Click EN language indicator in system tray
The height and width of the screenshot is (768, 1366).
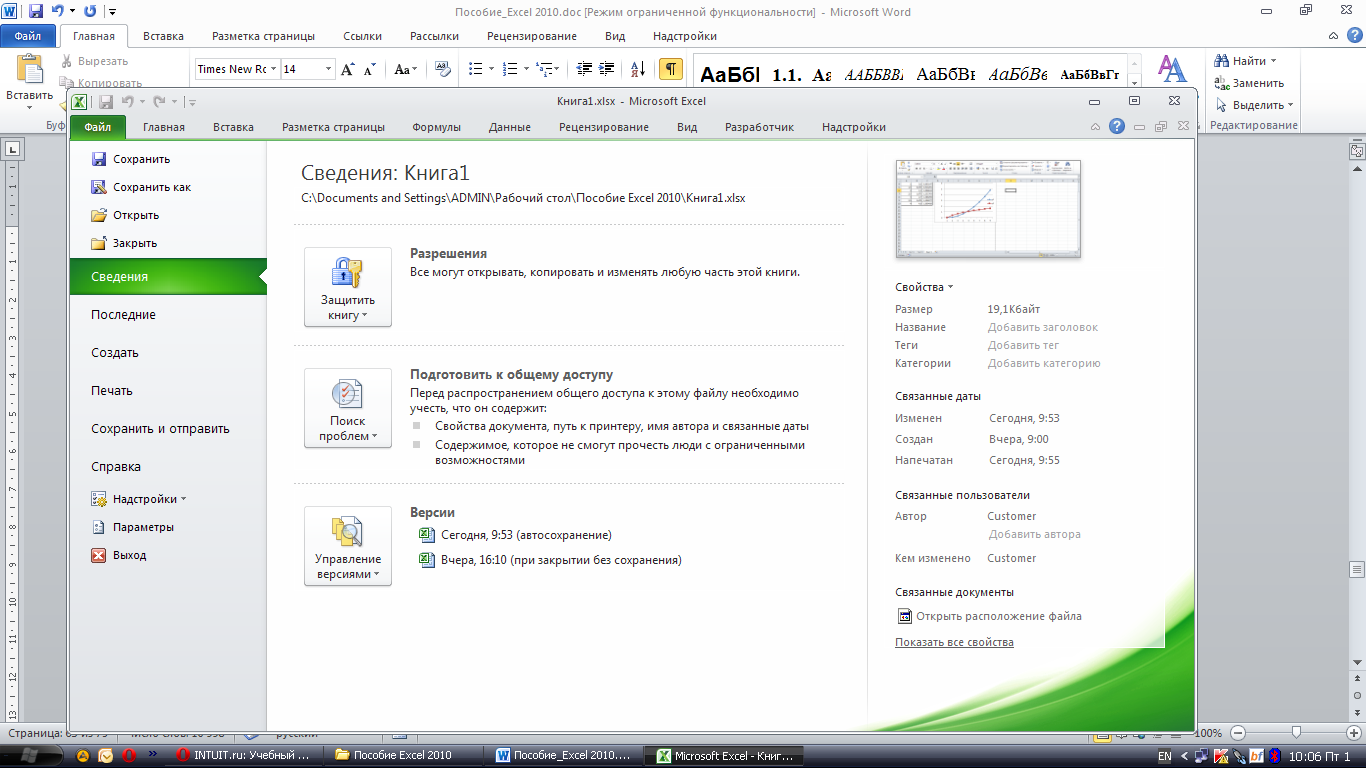click(1164, 757)
